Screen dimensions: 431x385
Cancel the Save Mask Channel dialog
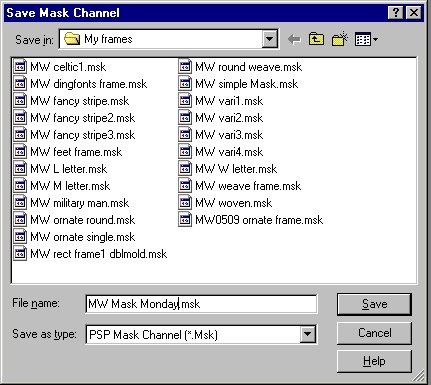[374, 333]
